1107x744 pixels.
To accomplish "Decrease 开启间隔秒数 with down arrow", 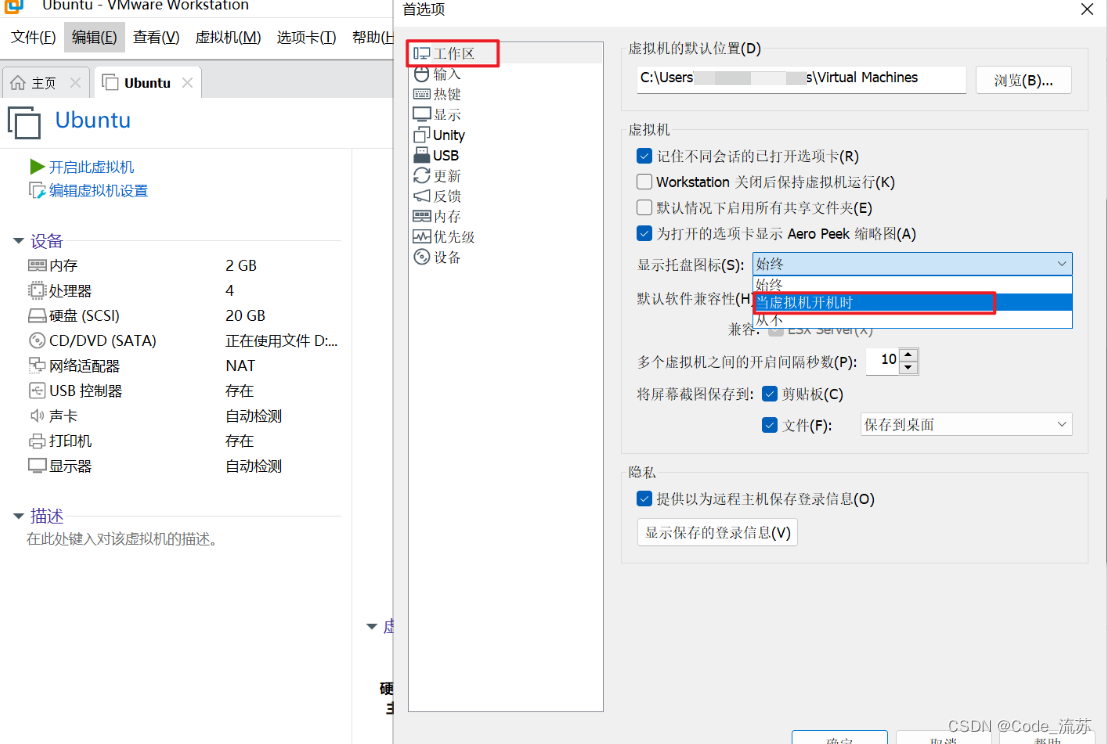I will [909, 368].
